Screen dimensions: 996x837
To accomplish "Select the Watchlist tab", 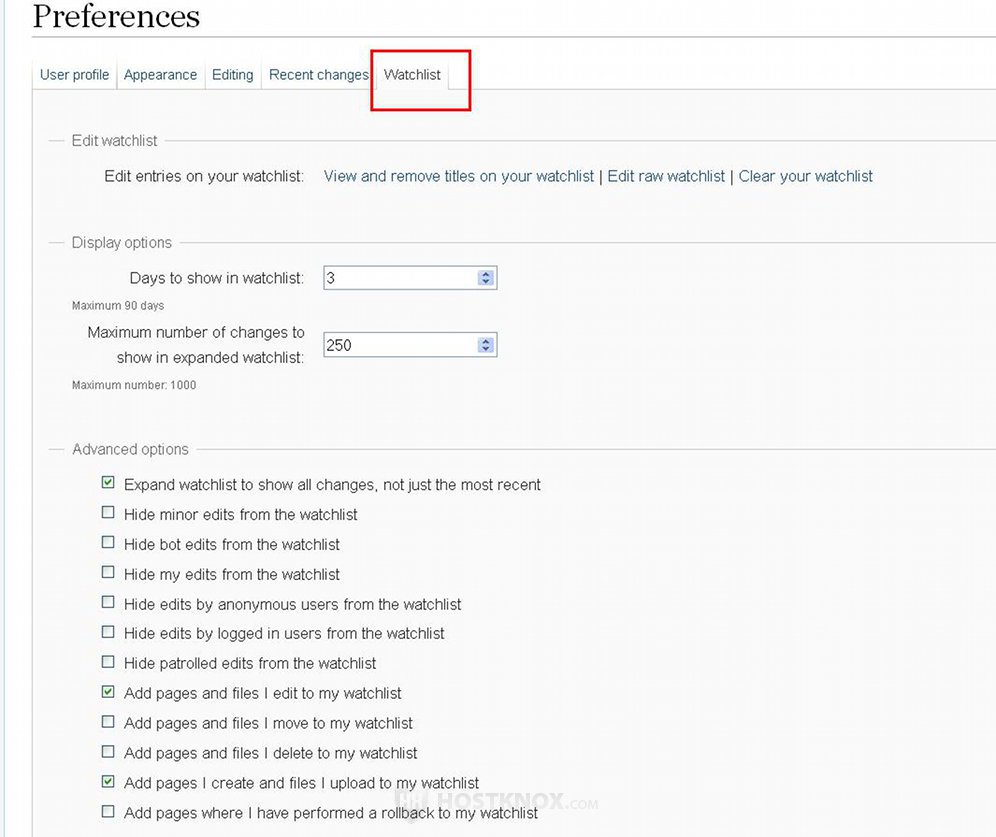I will (412, 75).
